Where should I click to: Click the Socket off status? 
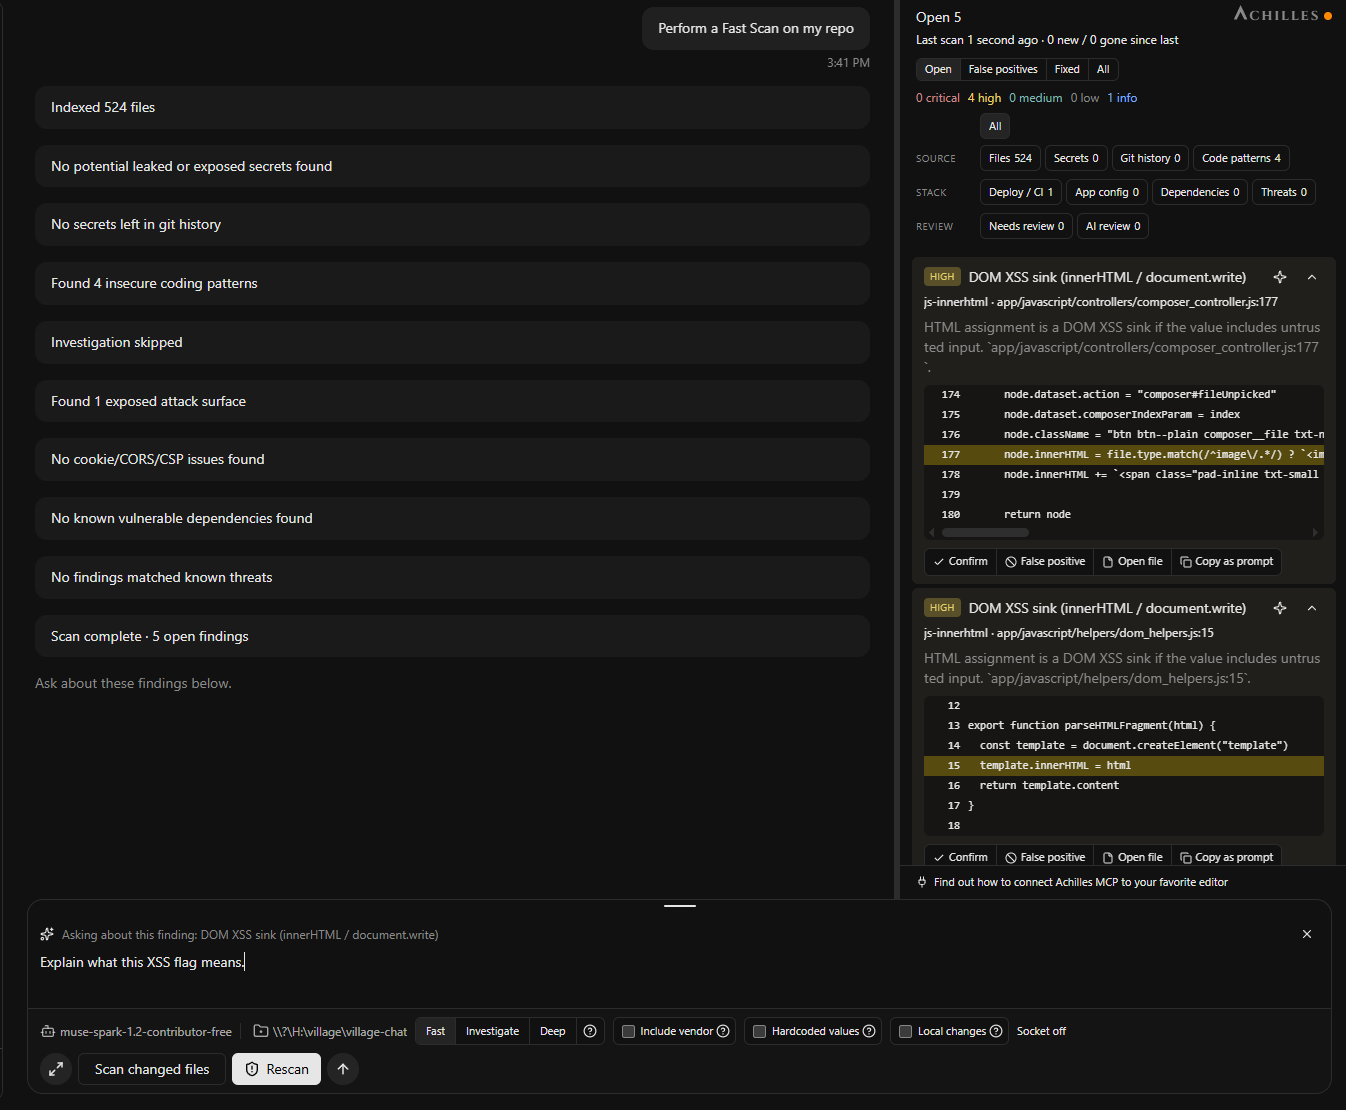point(1041,1031)
